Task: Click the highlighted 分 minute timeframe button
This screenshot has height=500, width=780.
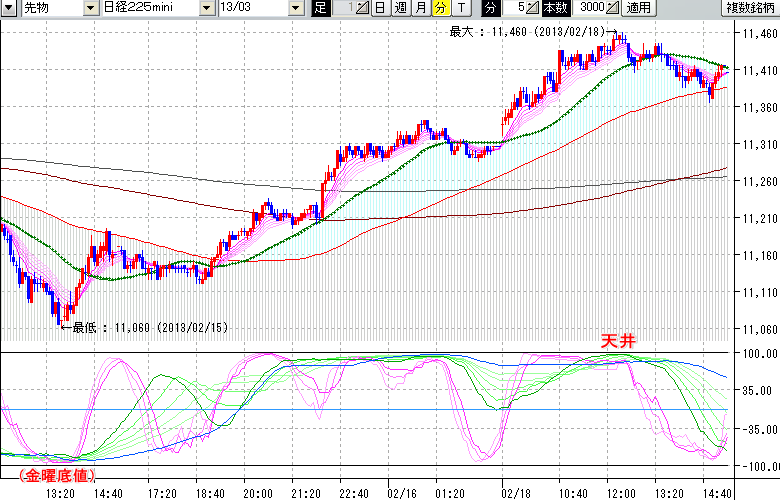Action: coord(440,8)
